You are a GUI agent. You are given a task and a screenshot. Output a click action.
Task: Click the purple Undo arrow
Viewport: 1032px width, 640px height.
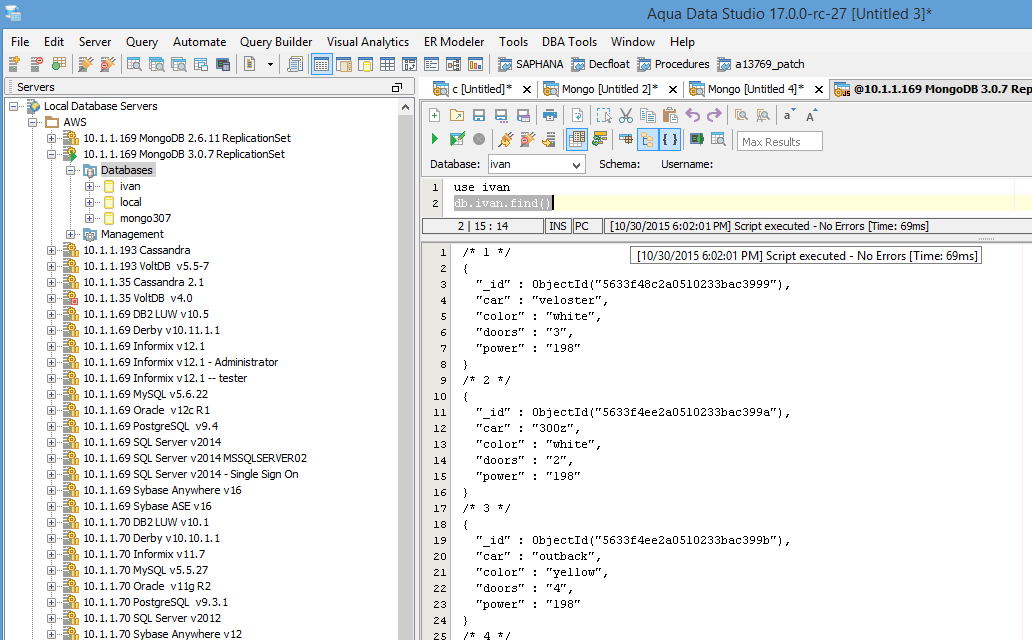[692, 116]
